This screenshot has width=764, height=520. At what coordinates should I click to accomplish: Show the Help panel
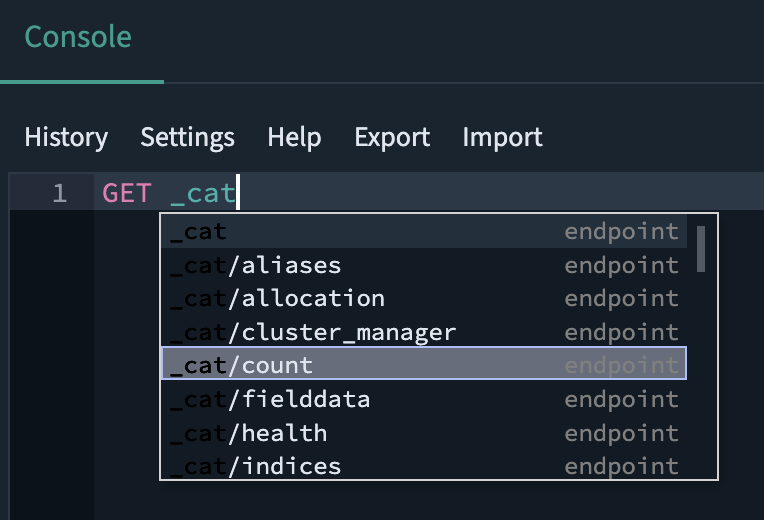pyautogui.click(x=294, y=137)
